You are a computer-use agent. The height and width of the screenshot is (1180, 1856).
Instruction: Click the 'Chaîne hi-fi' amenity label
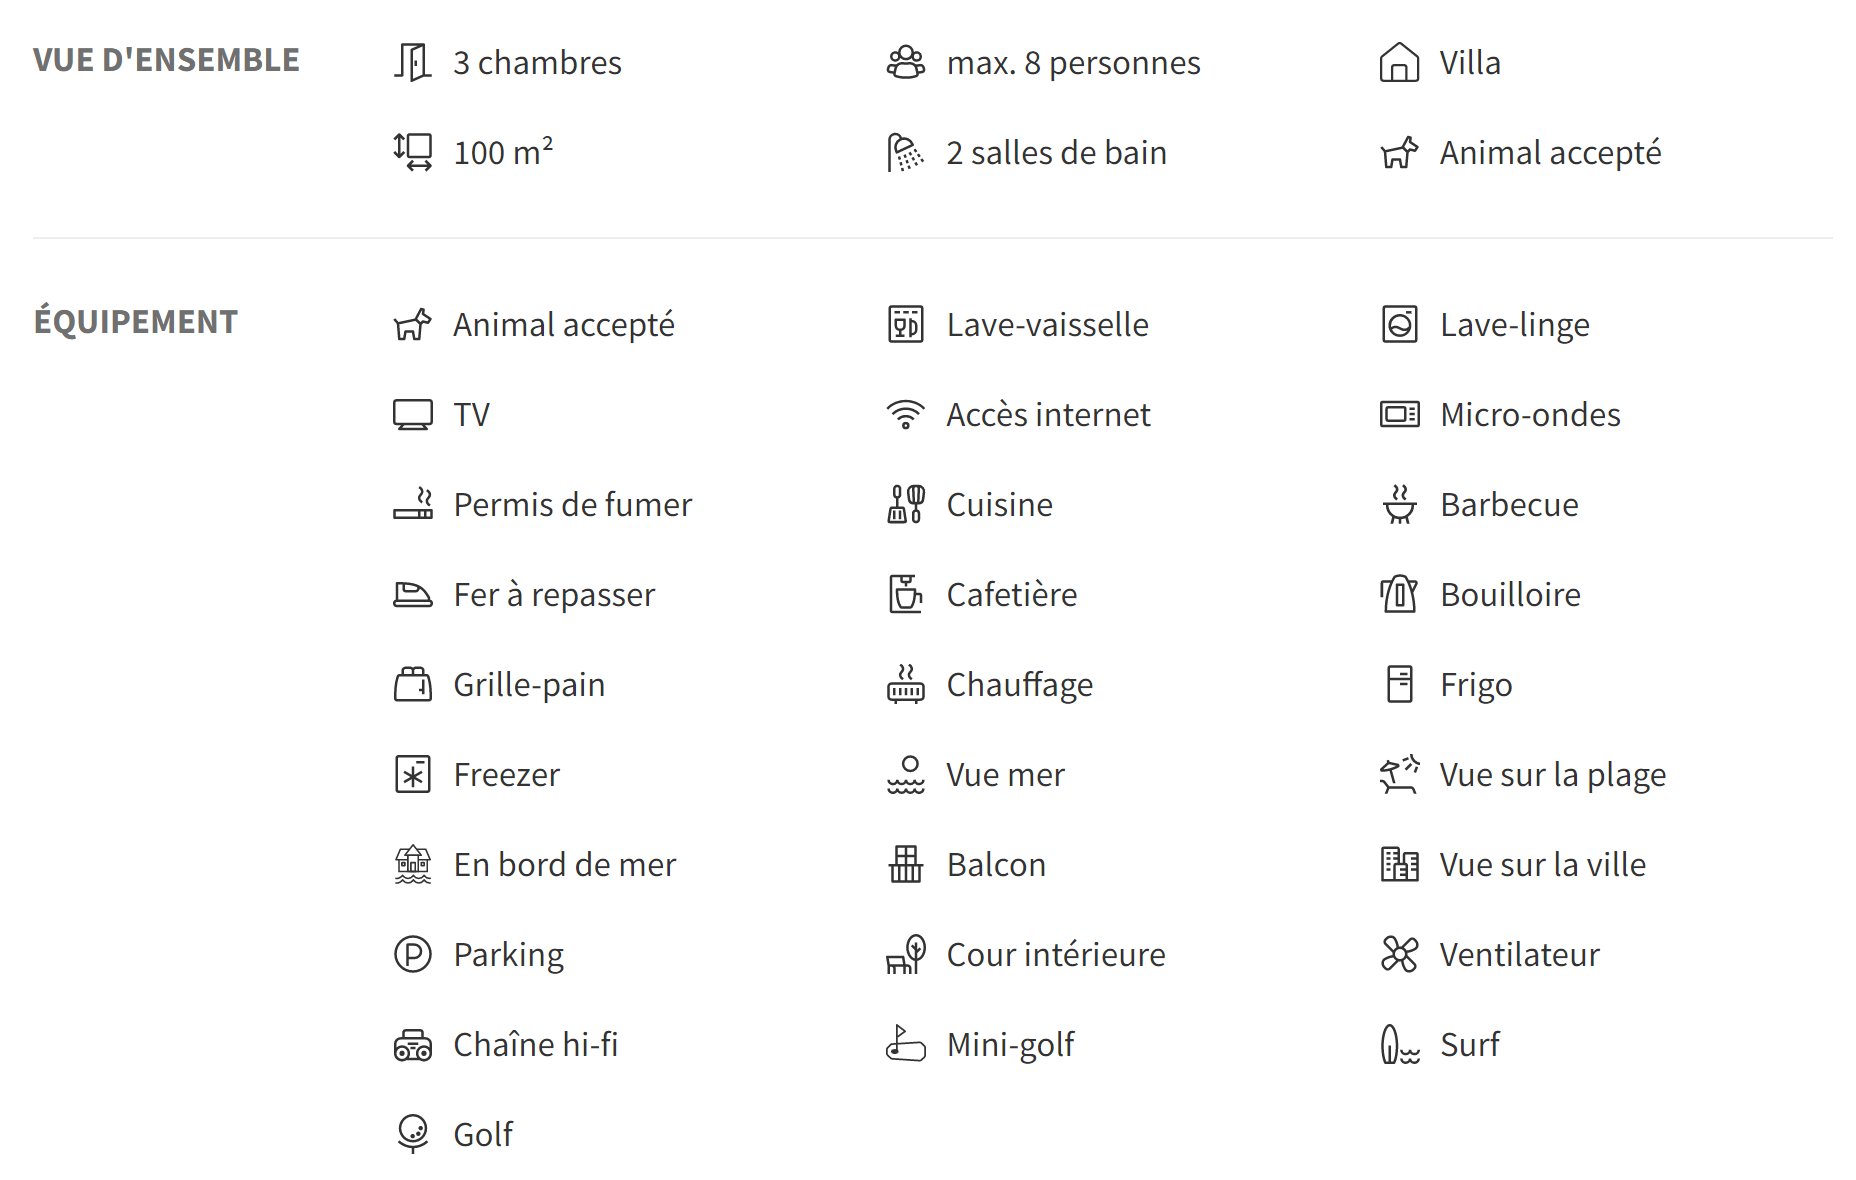pos(535,1045)
